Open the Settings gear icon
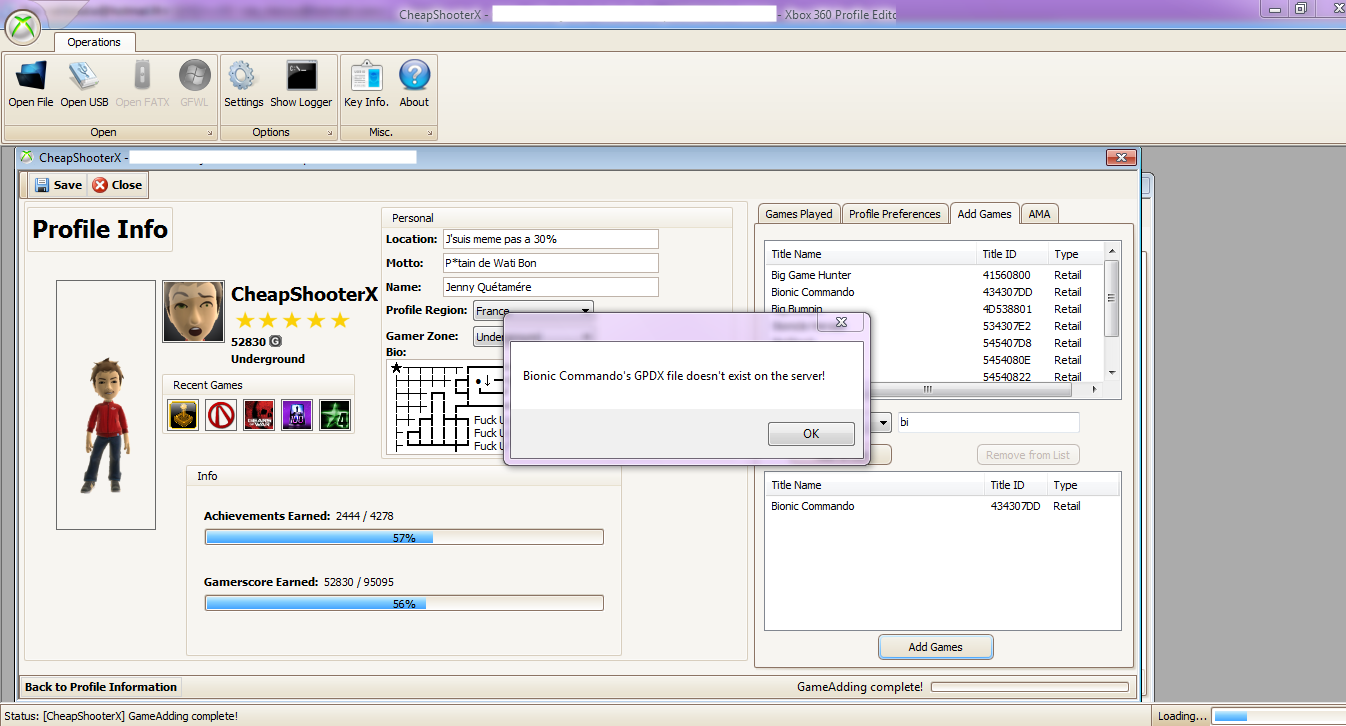The height and width of the screenshot is (726, 1346). coord(243,77)
